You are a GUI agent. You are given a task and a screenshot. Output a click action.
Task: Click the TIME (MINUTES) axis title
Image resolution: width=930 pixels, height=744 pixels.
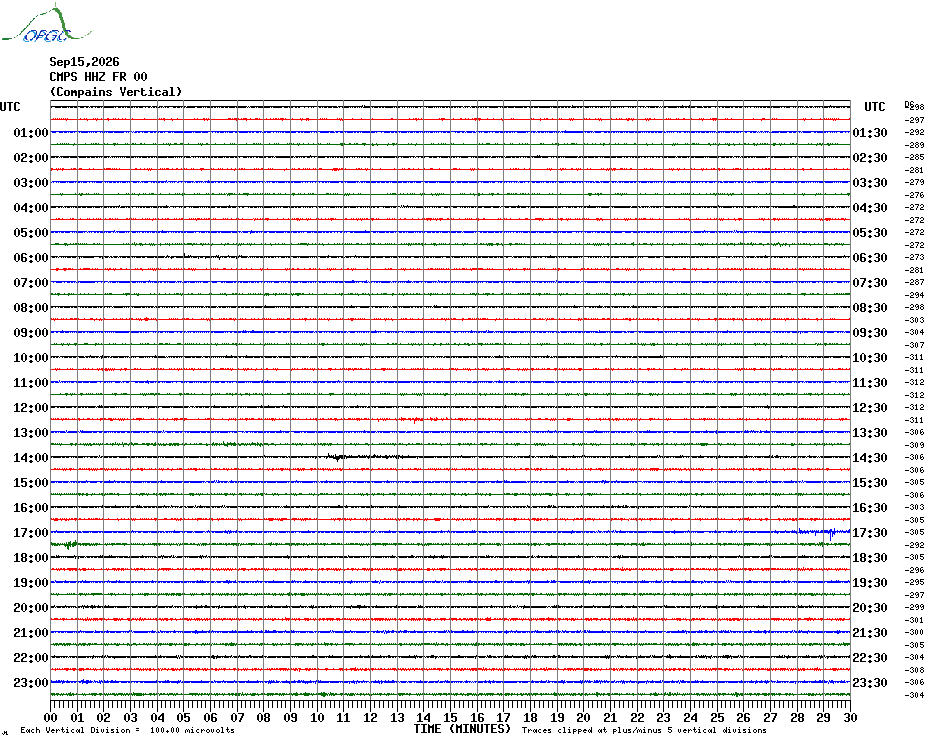click(462, 729)
